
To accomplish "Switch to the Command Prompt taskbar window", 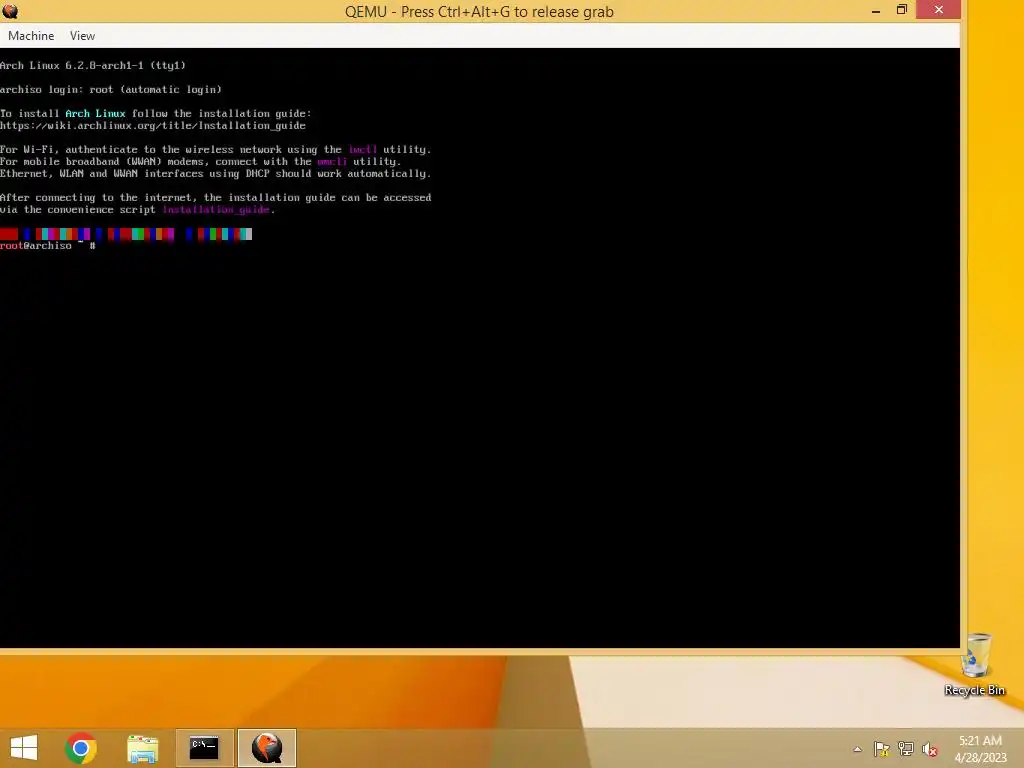I will click(x=204, y=748).
